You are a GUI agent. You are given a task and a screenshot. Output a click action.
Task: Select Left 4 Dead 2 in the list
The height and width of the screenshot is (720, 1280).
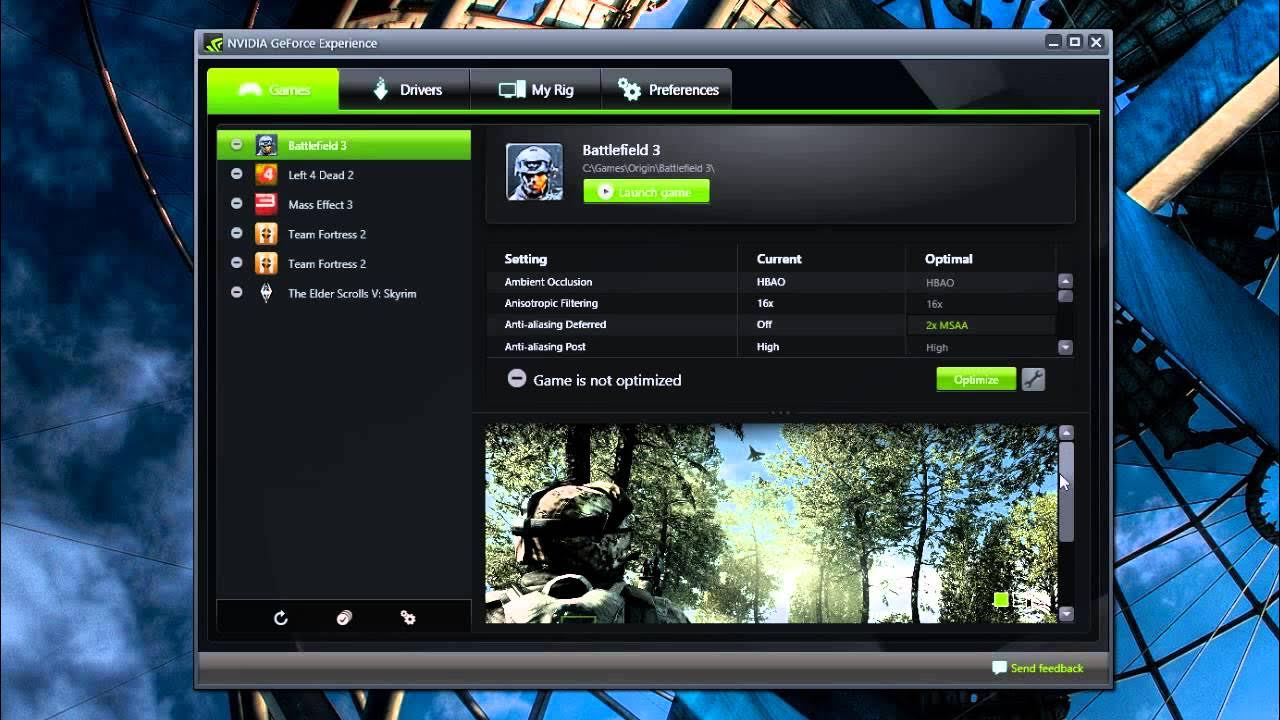coord(344,175)
